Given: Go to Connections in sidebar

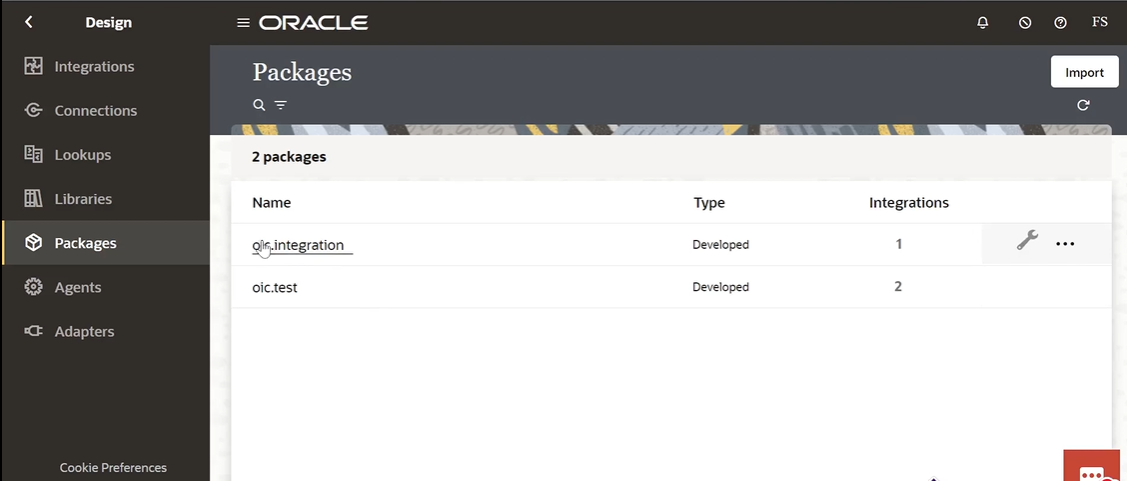Looking at the screenshot, I should point(96,111).
